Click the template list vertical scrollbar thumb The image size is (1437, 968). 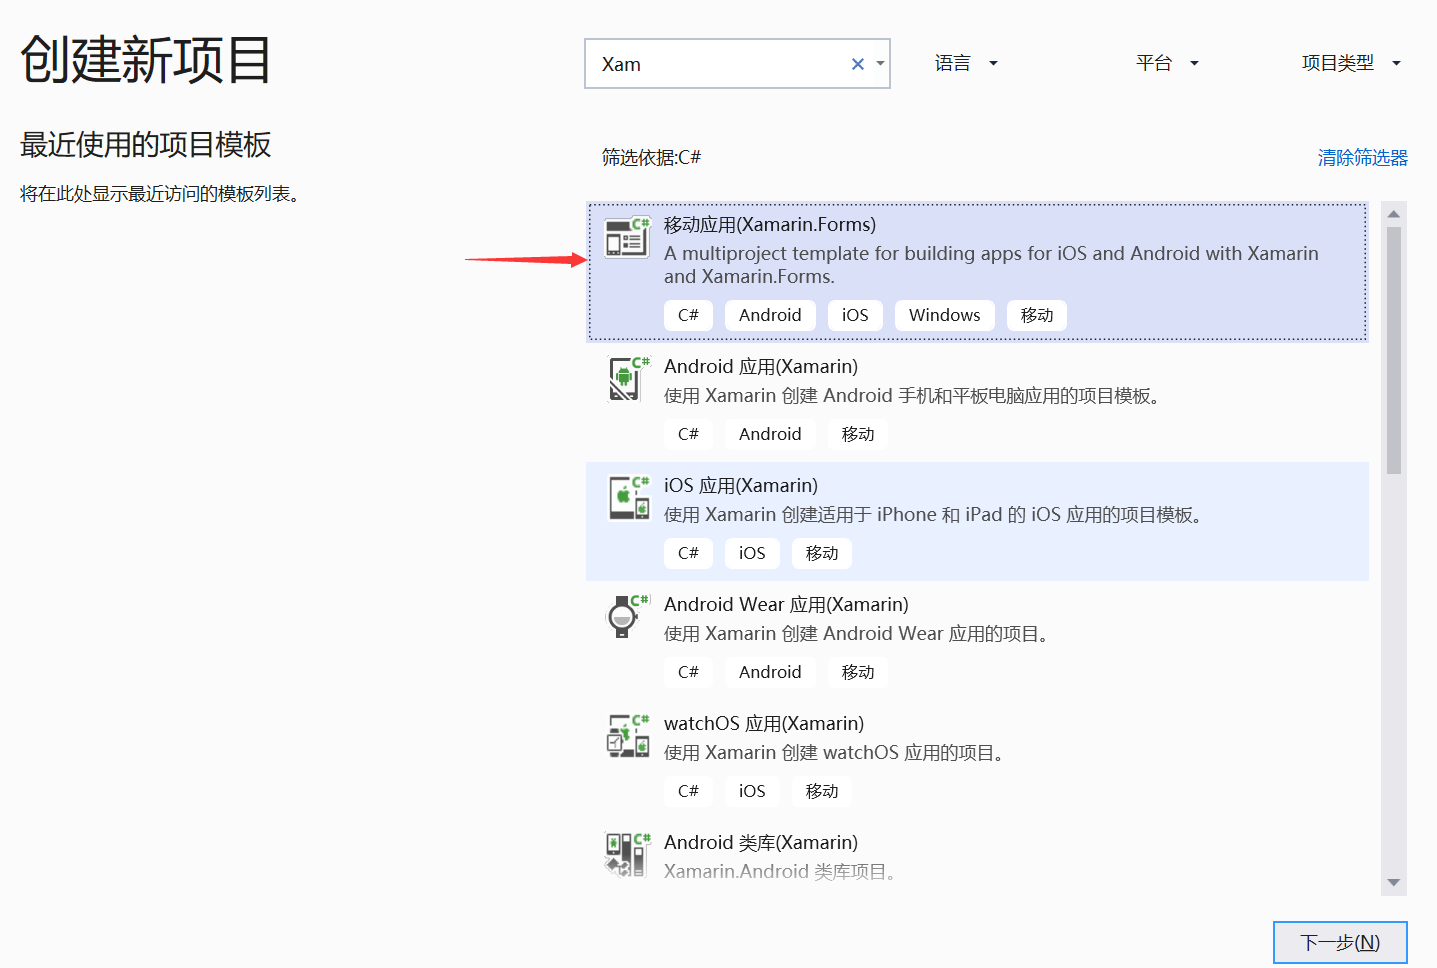1394,350
